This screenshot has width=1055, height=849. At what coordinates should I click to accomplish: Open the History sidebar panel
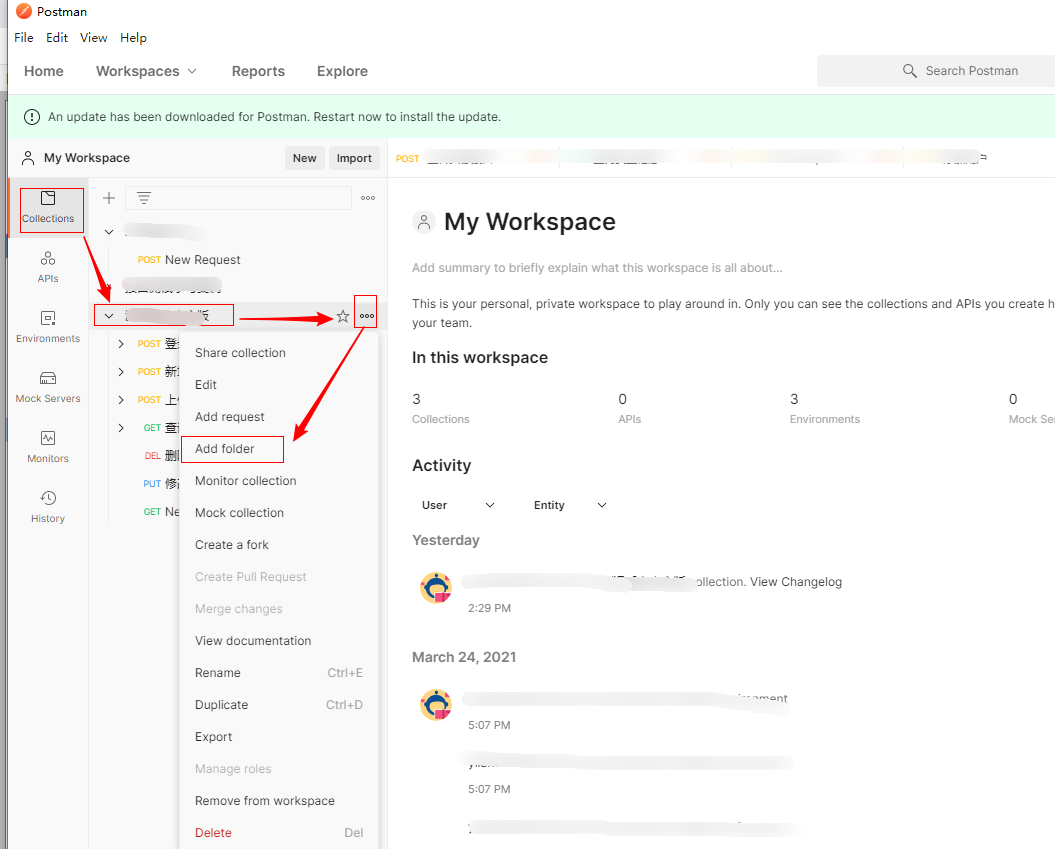click(x=48, y=507)
